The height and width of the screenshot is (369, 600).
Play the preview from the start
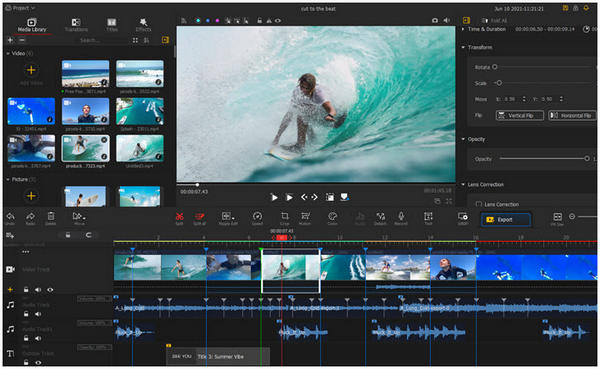click(274, 198)
